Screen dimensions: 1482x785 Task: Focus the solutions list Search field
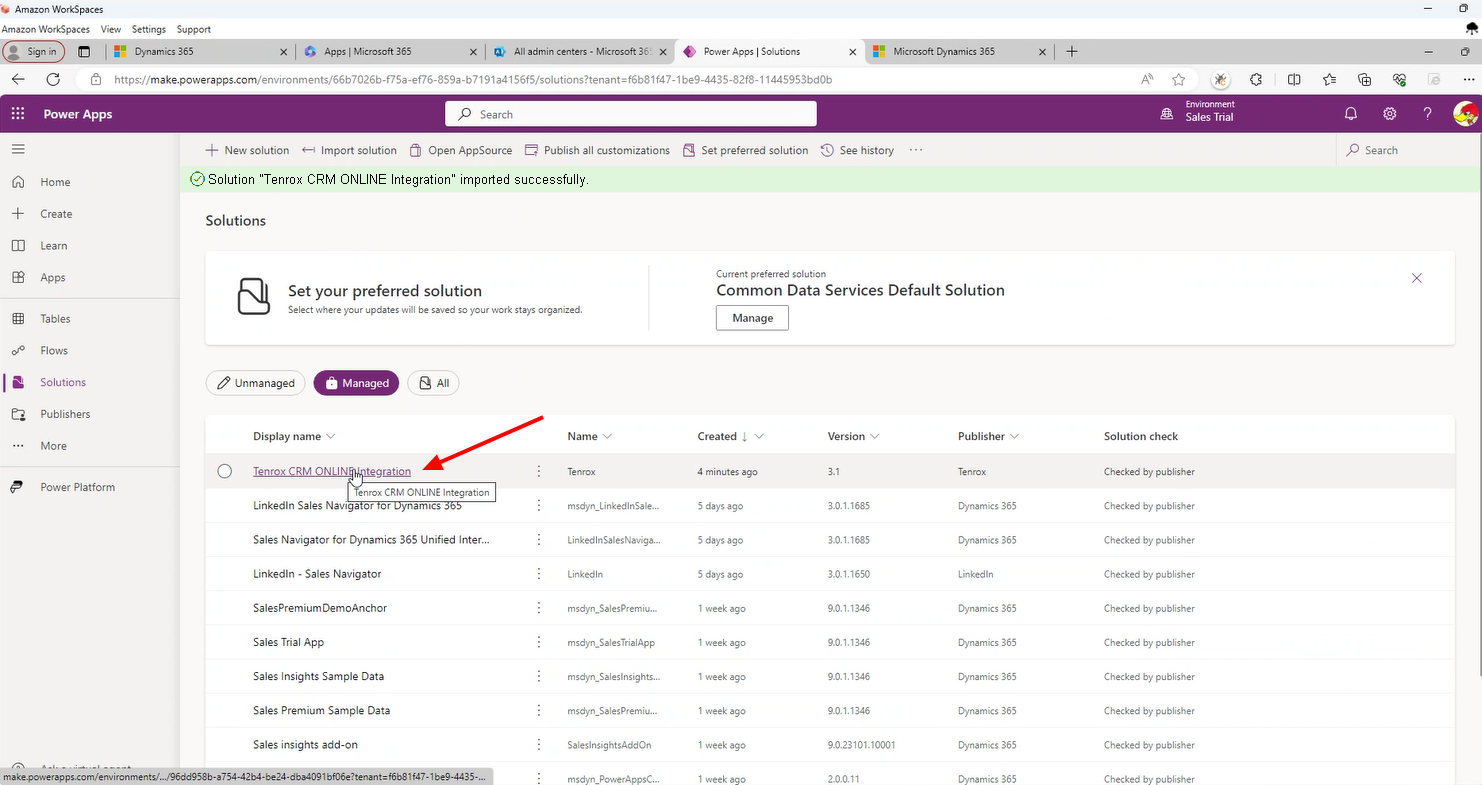pyautogui.click(x=1408, y=150)
